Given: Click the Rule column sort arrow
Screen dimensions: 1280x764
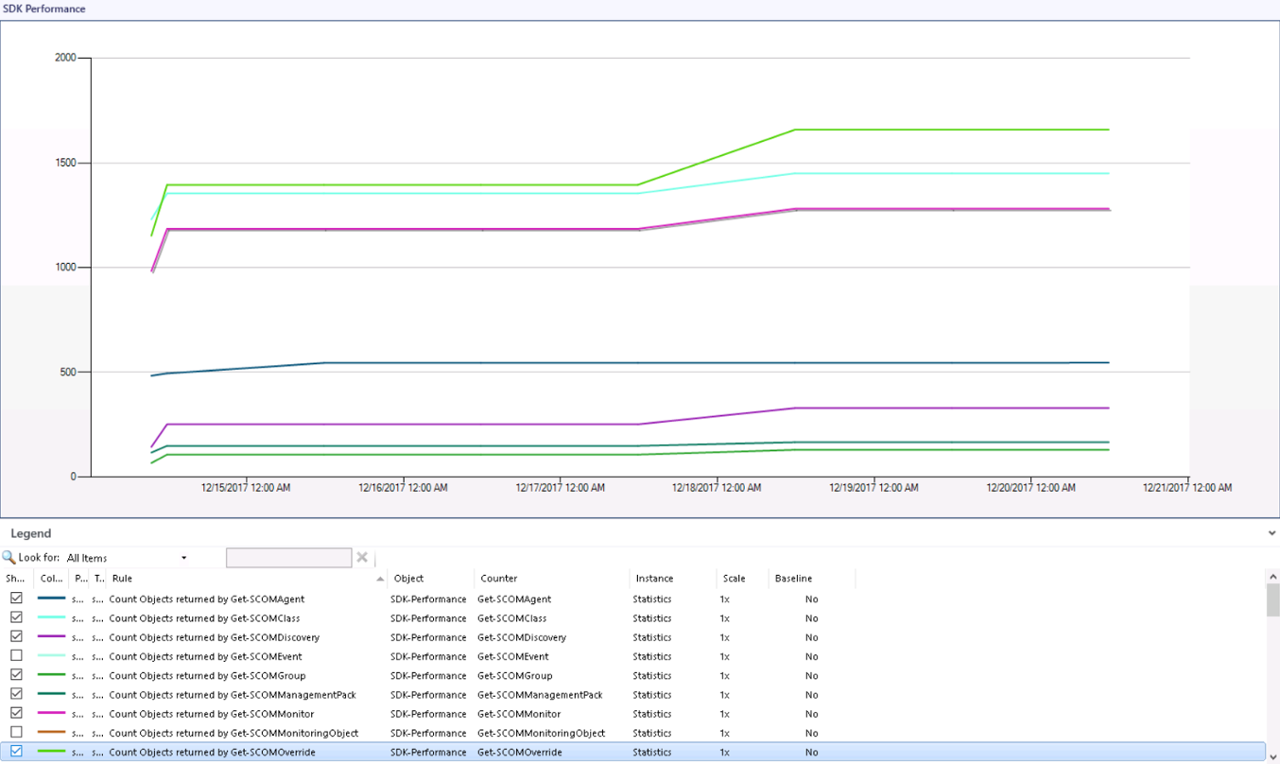Looking at the screenshot, I should [380, 578].
